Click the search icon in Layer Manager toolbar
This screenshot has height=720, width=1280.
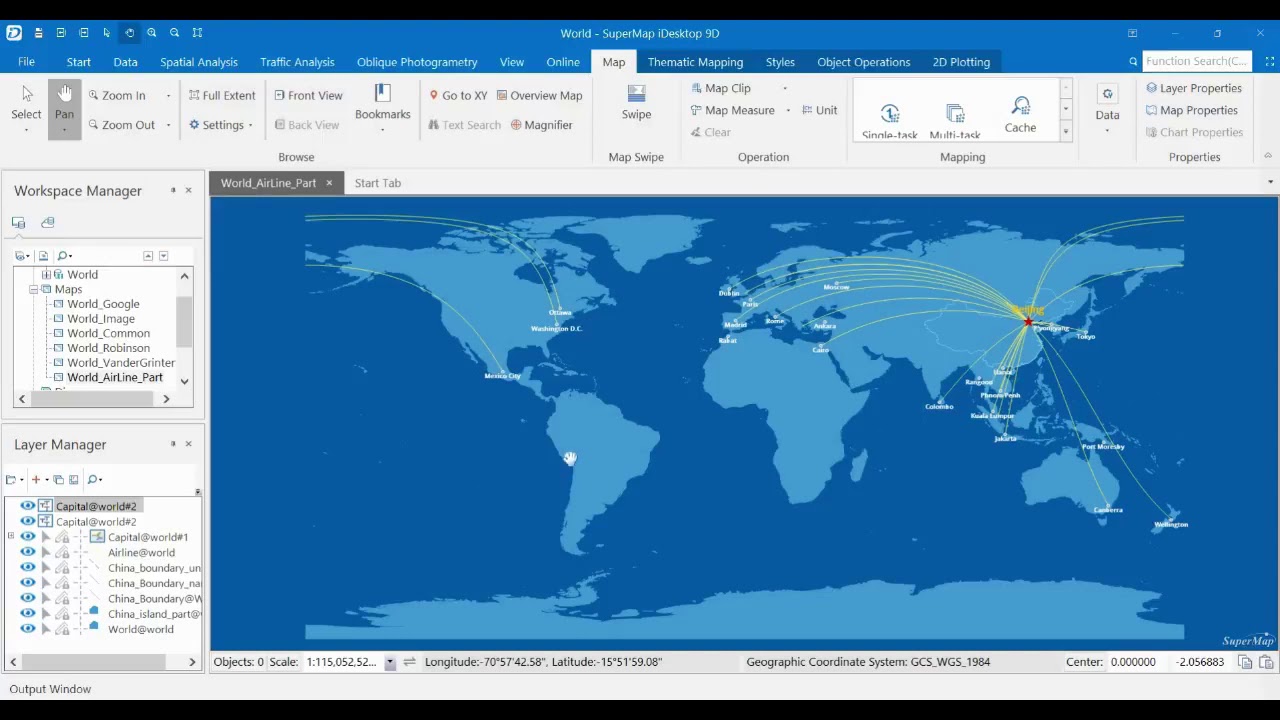93,480
